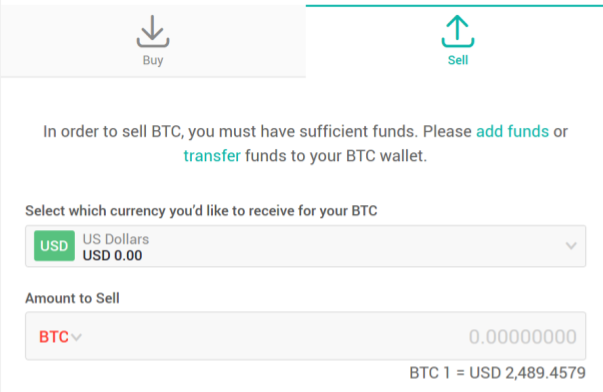Click the insufficient funds notice text
Image resolution: width=603 pixels, height=392 pixels.
pos(305,143)
